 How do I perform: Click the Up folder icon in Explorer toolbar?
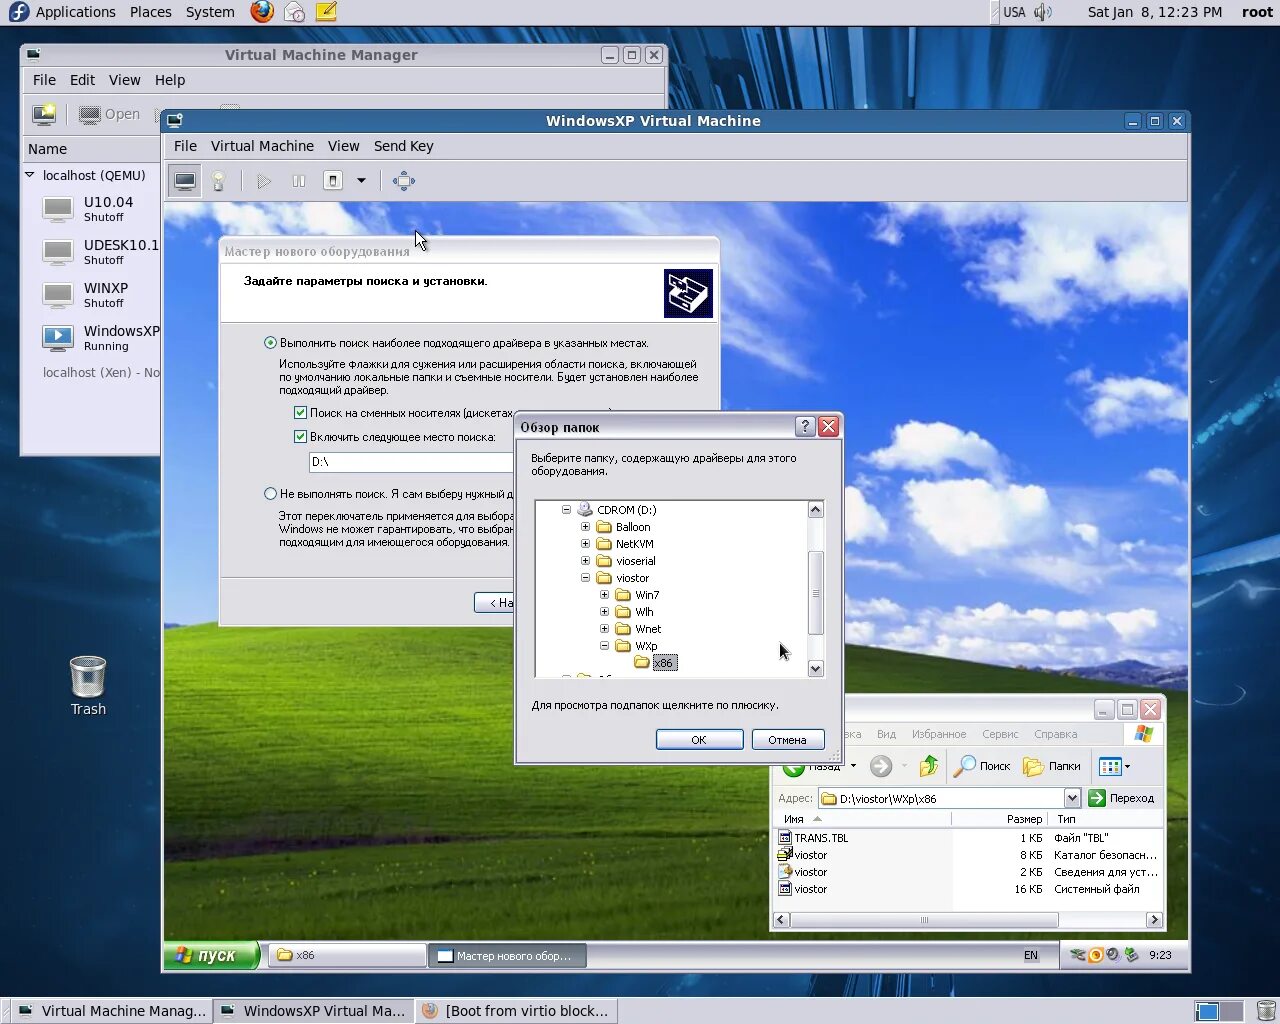pyautogui.click(x=929, y=766)
